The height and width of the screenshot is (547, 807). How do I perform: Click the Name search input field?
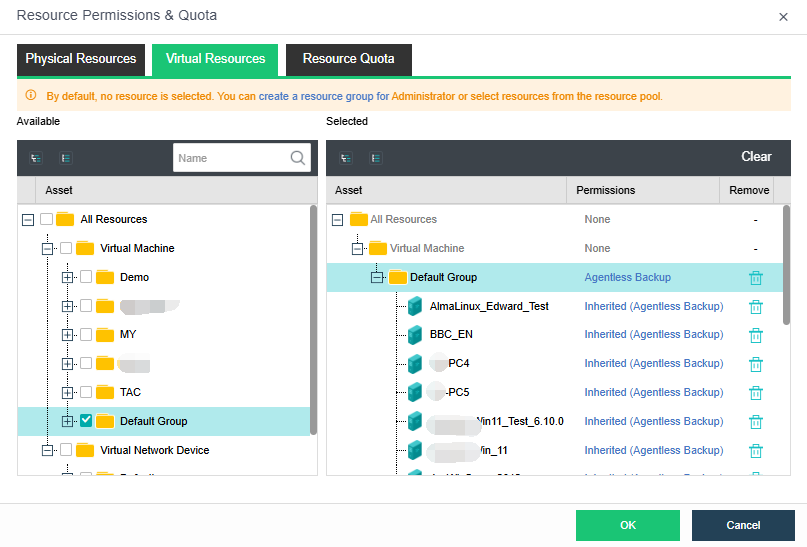point(230,158)
